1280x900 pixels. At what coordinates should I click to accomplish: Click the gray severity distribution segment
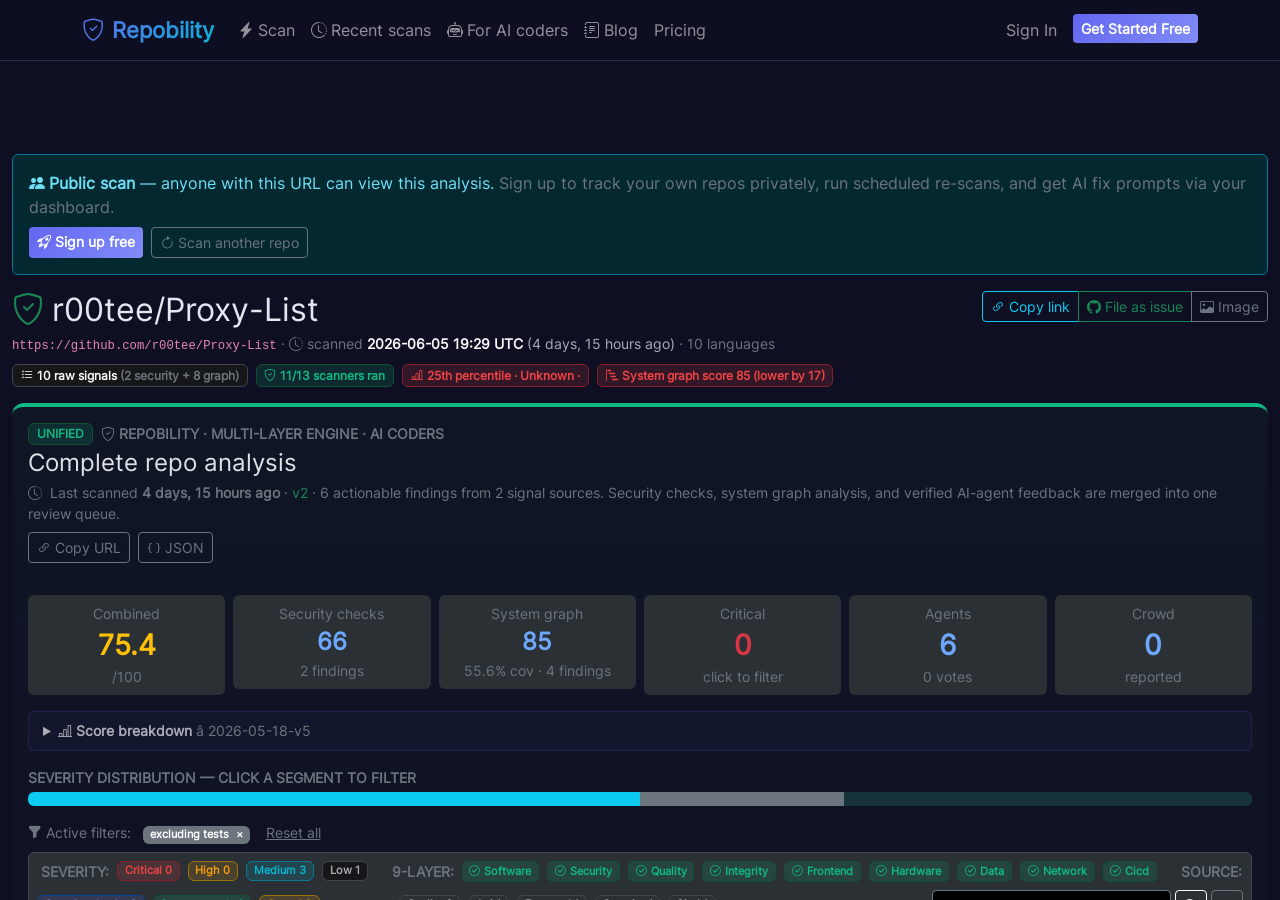tap(742, 799)
